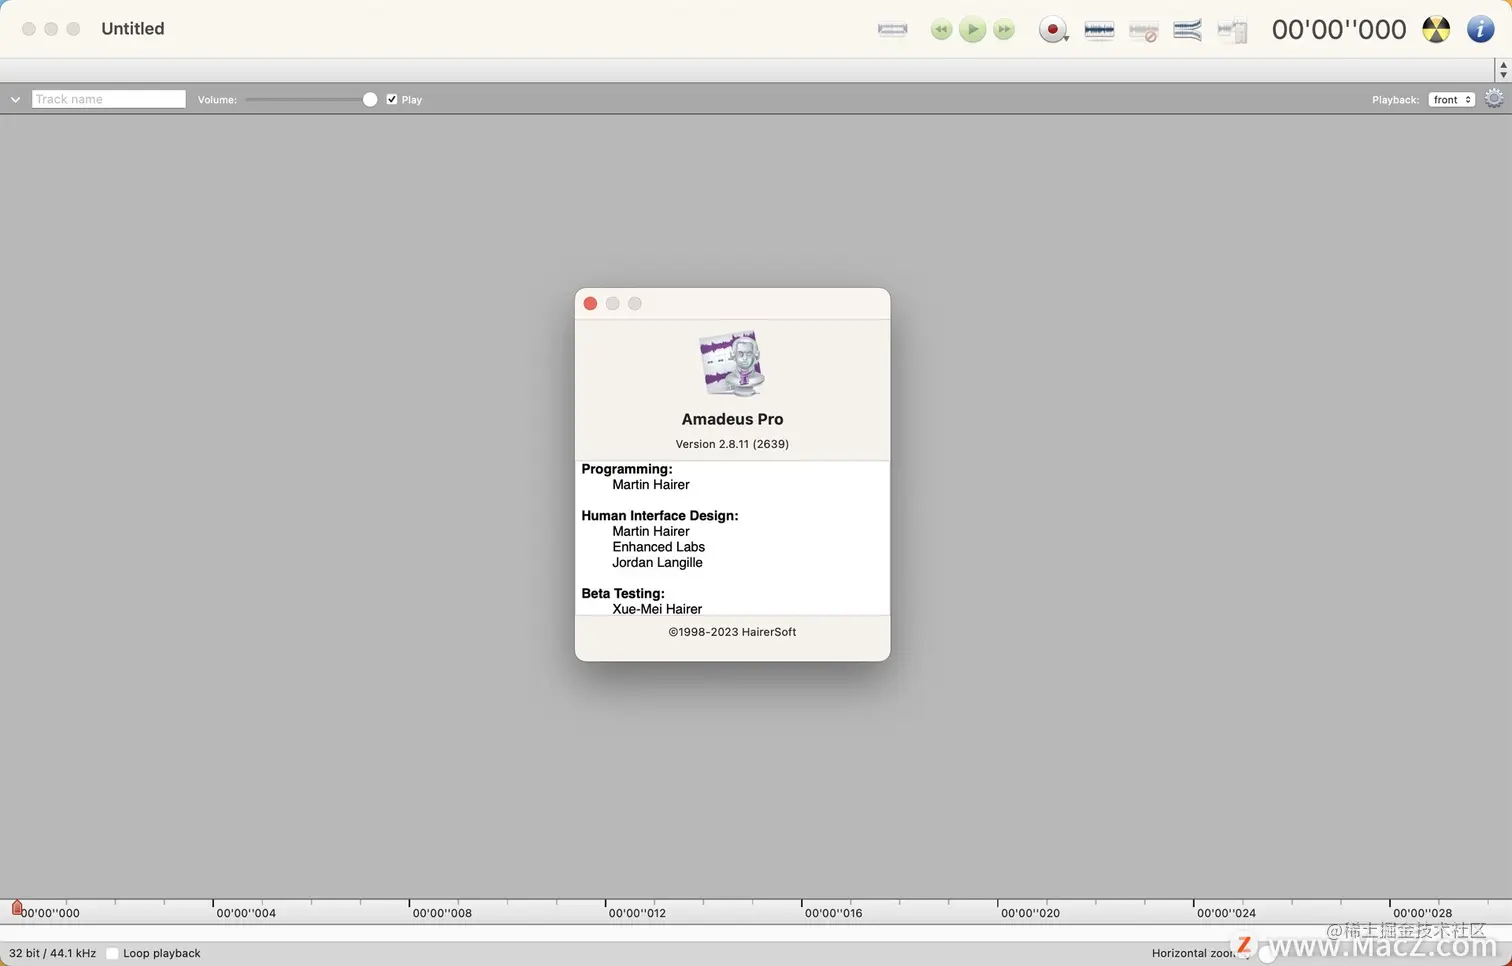The height and width of the screenshot is (966, 1512).
Task: Start recording with the red record button
Action: (x=1052, y=30)
